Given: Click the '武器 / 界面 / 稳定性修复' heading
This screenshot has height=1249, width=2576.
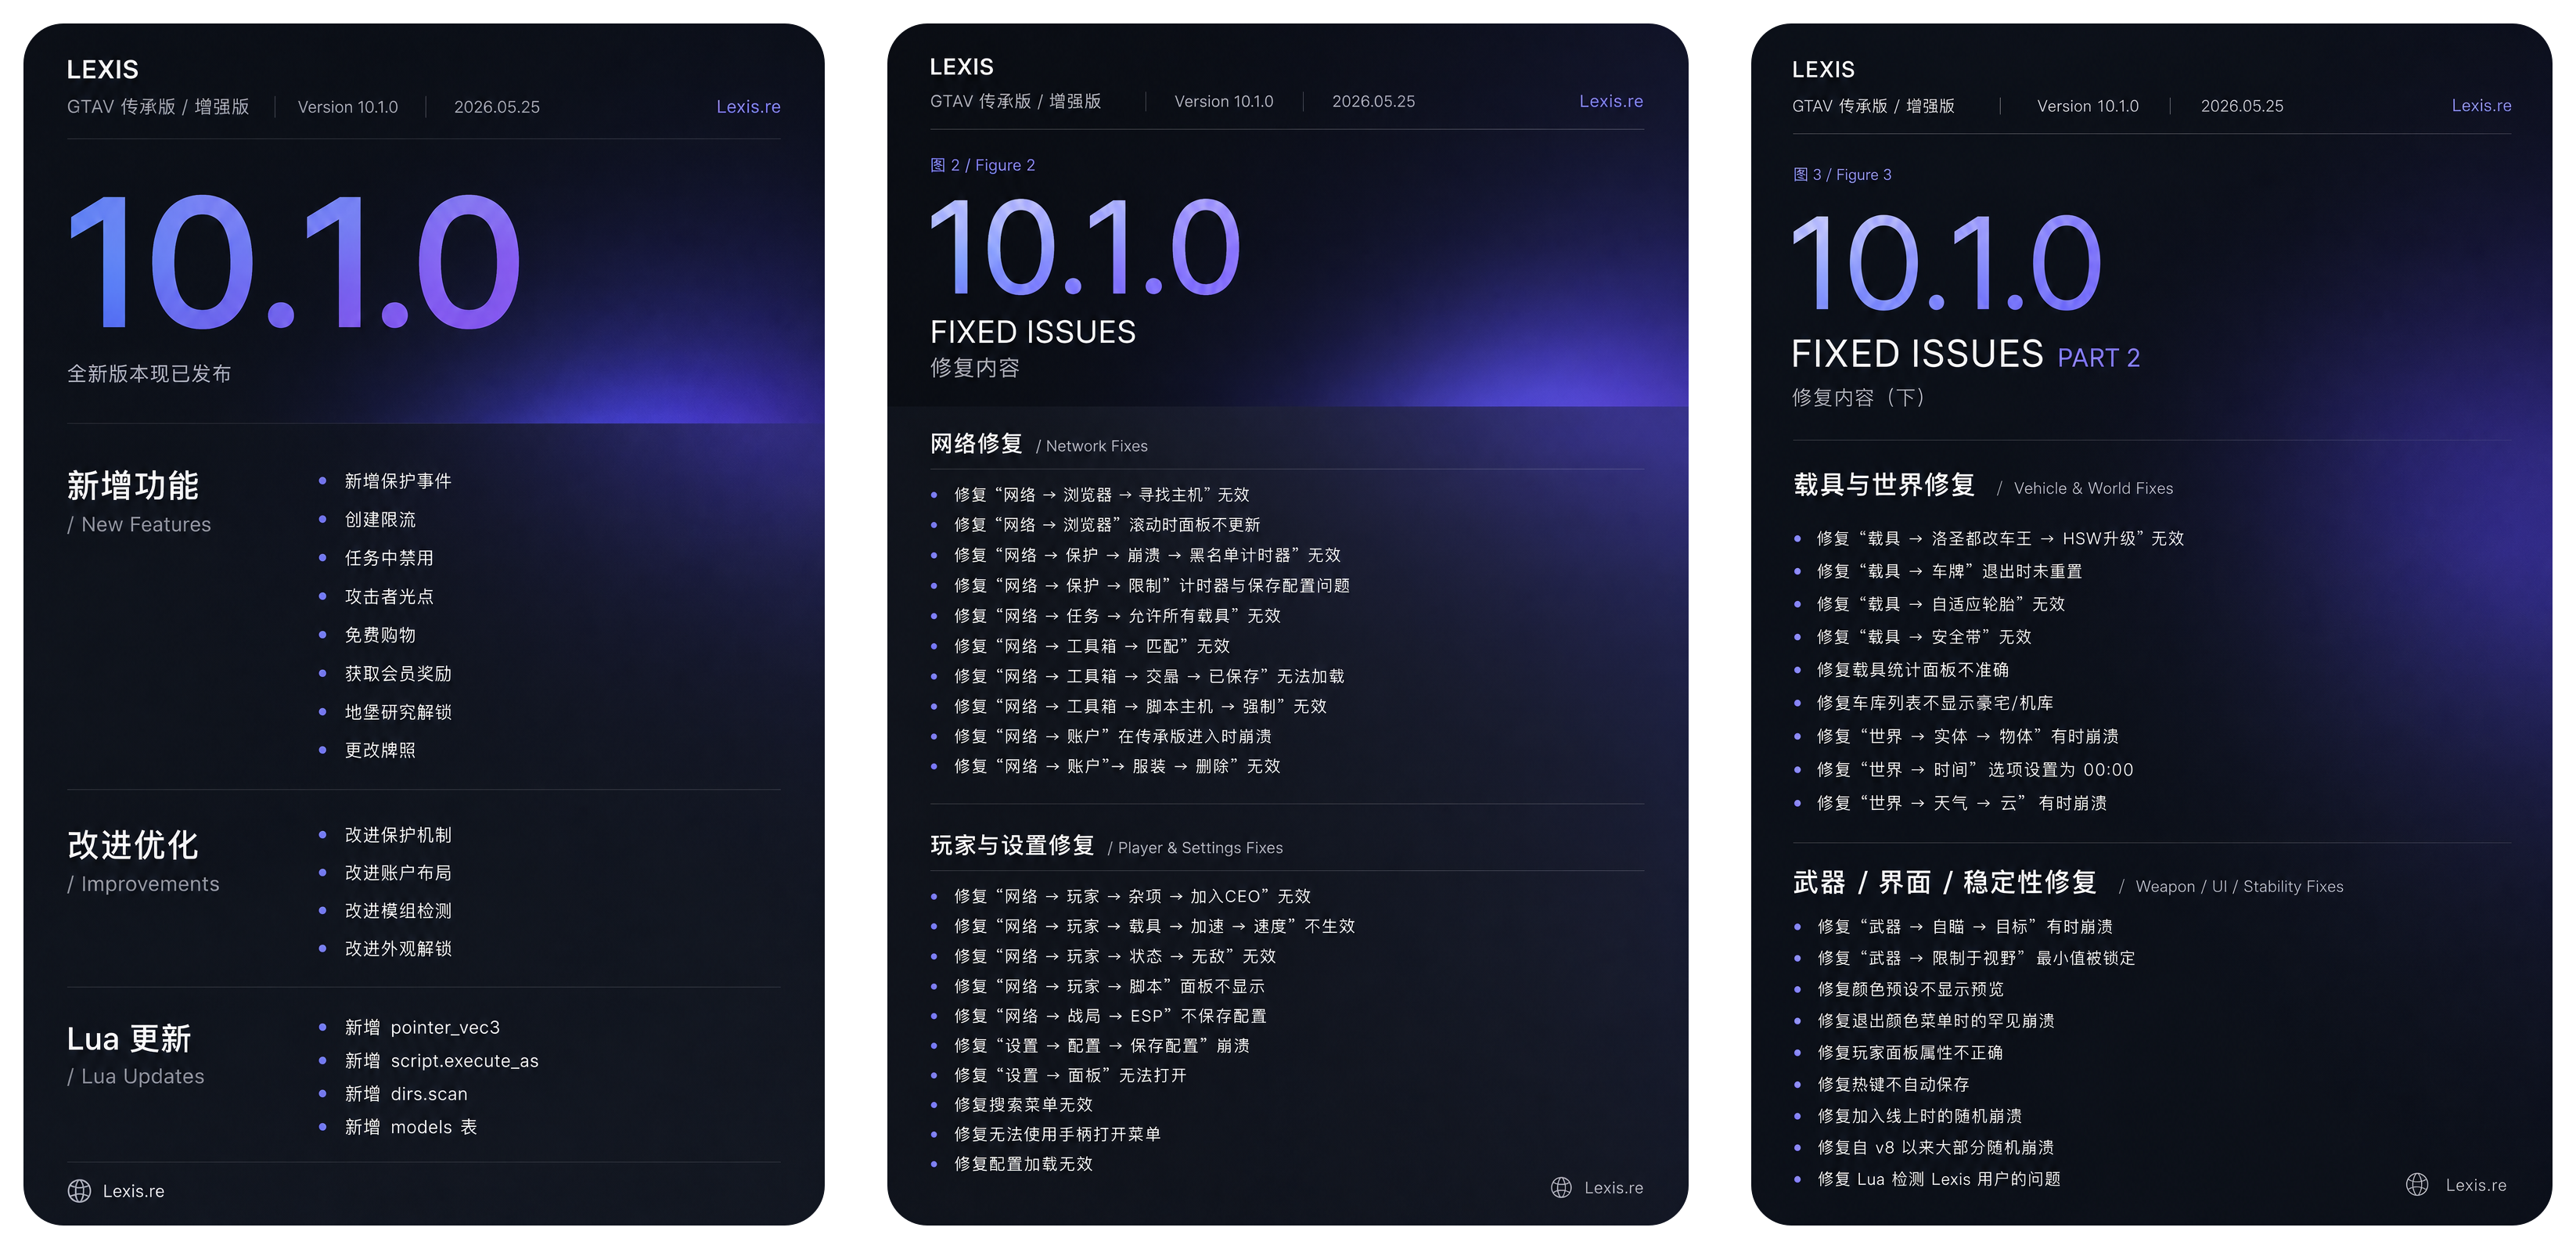Looking at the screenshot, I should [1945, 882].
